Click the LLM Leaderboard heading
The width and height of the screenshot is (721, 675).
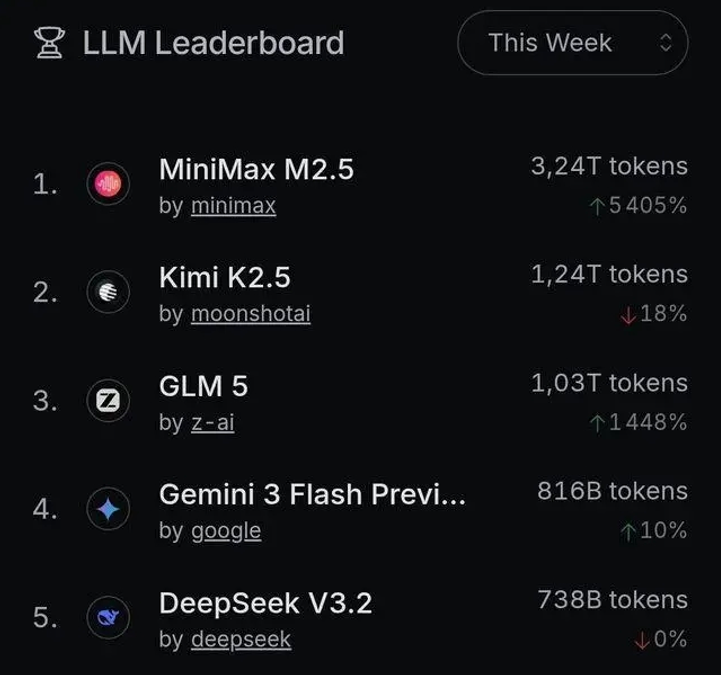[213, 43]
